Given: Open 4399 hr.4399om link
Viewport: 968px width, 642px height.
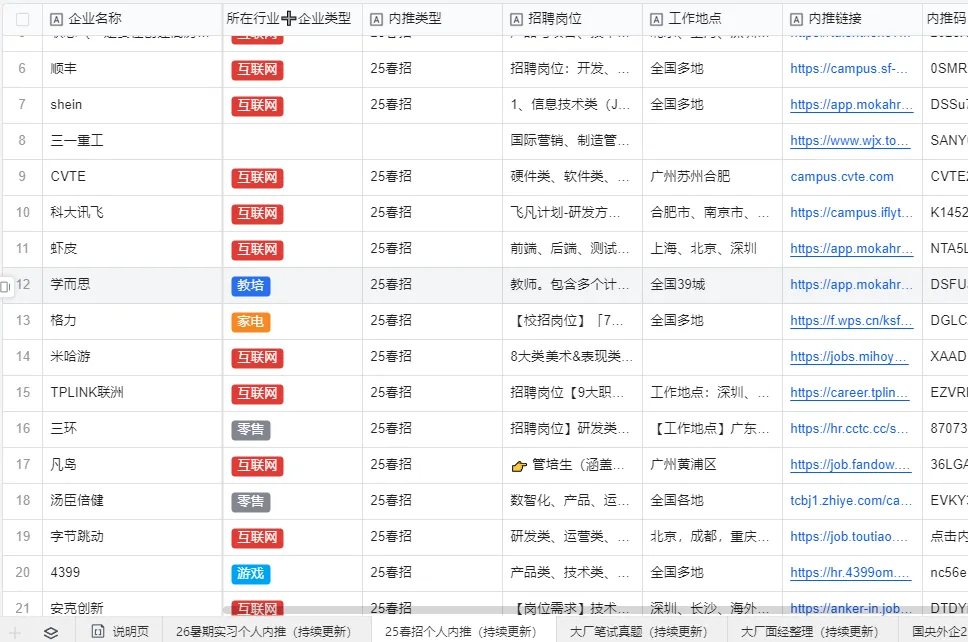Looking at the screenshot, I should (x=850, y=573).
